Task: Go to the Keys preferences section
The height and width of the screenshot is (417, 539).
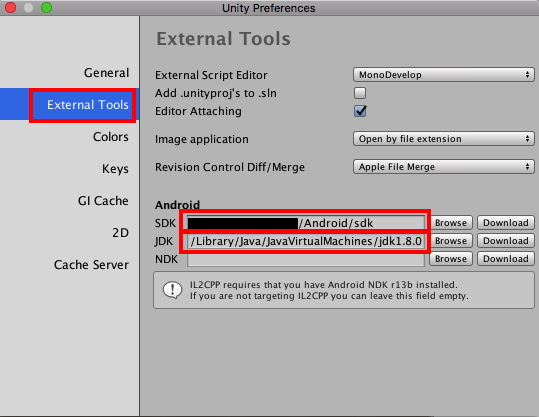Action: click(115, 169)
